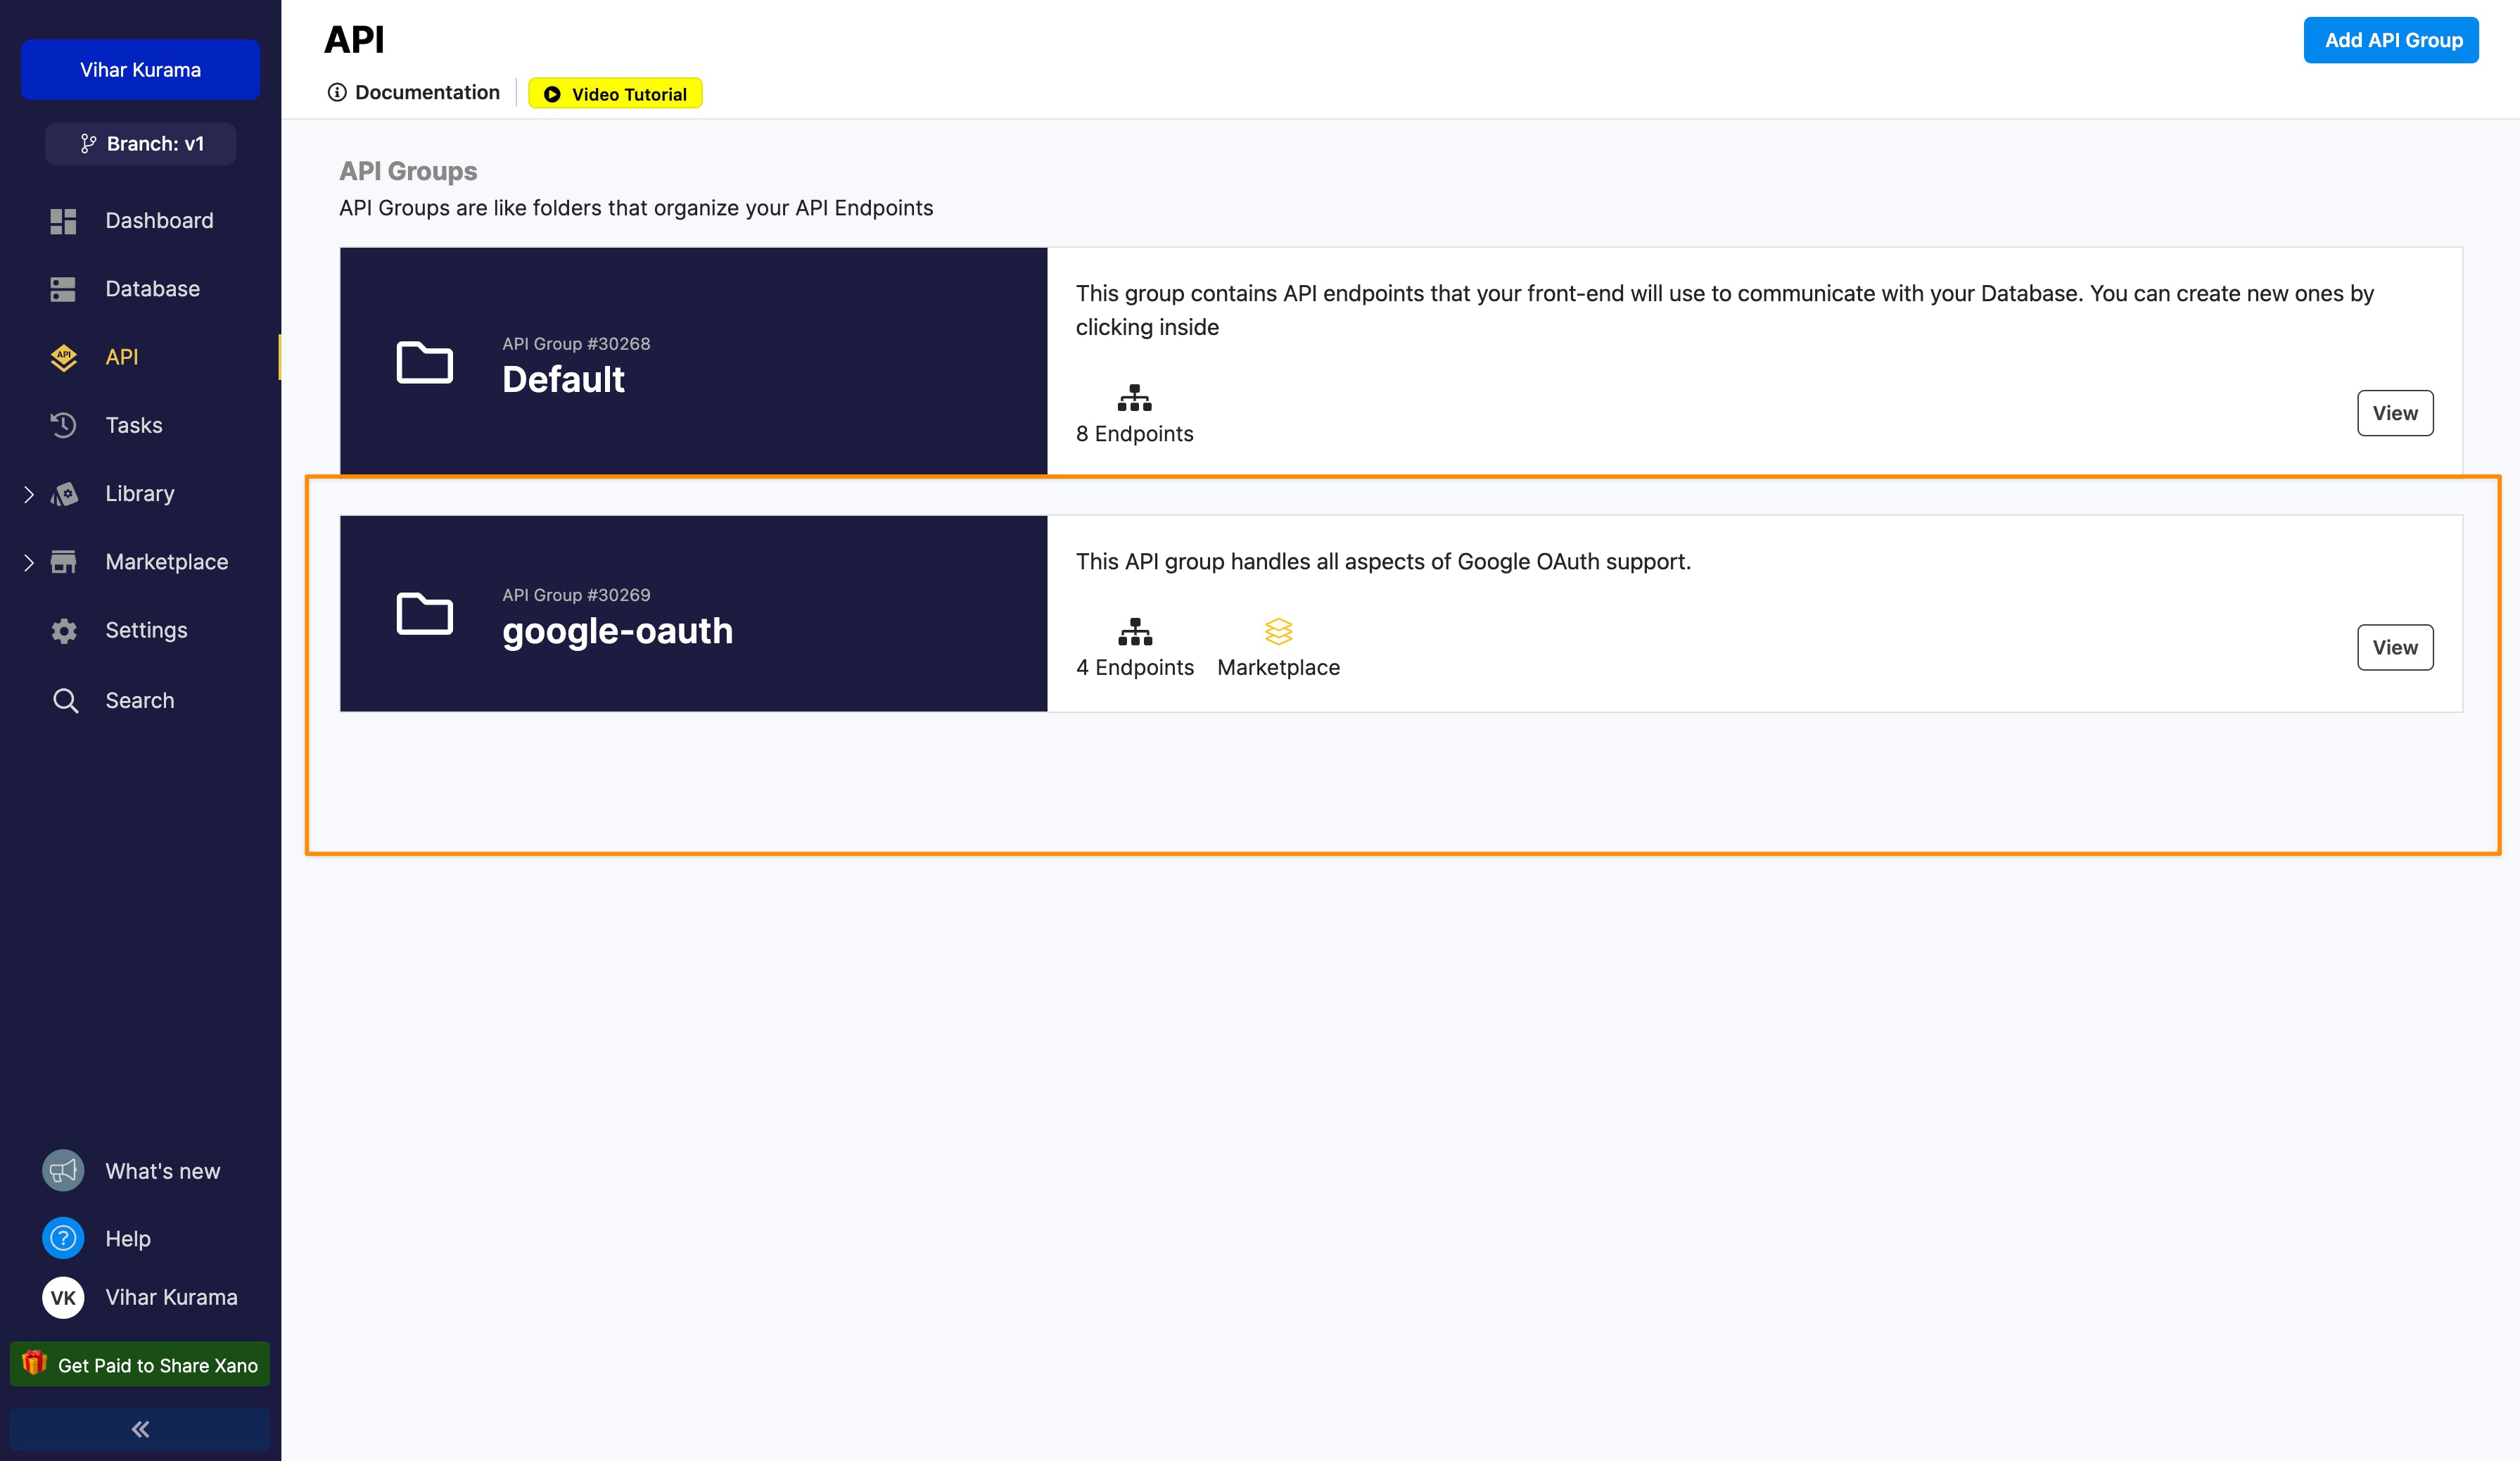Click the Database icon in sidebar
Screen dimensions: 2520x1461
(x=63, y=289)
